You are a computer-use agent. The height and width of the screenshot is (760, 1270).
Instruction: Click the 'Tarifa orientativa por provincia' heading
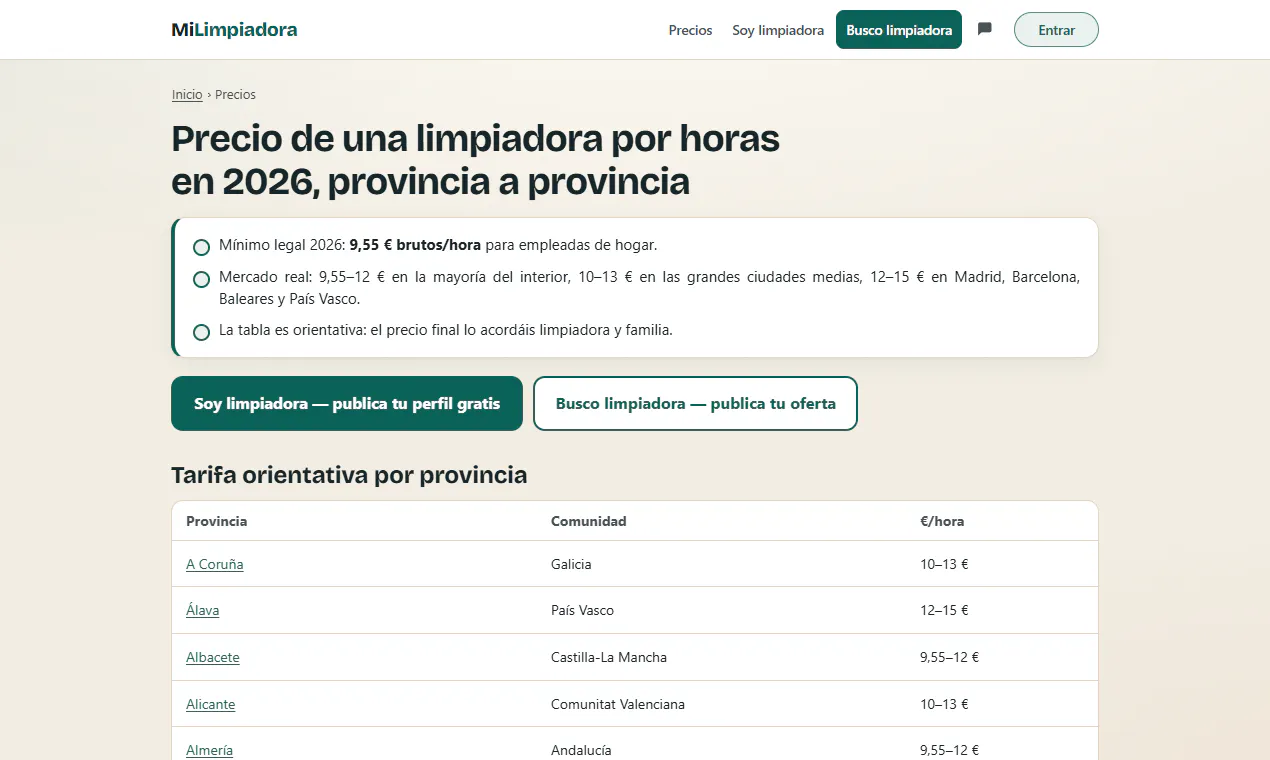click(349, 474)
